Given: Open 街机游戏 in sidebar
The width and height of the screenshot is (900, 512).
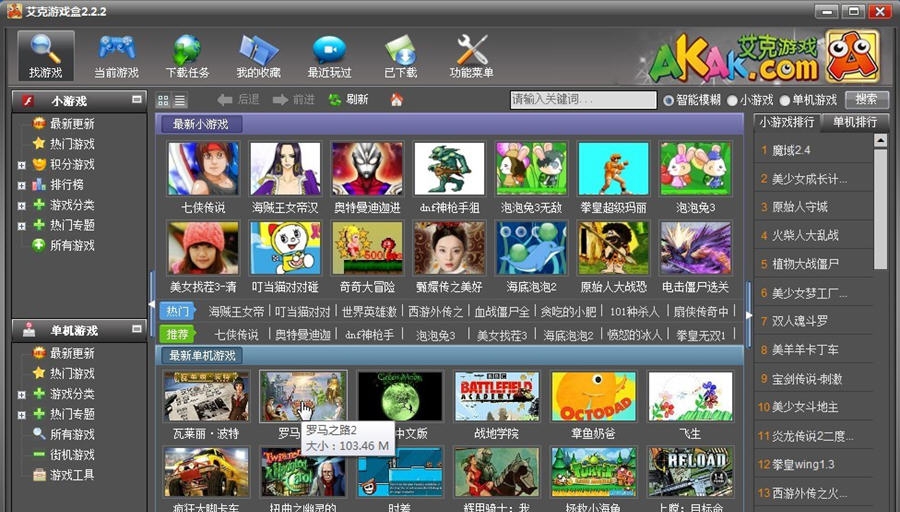Looking at the screenshot, I should 72,455.
